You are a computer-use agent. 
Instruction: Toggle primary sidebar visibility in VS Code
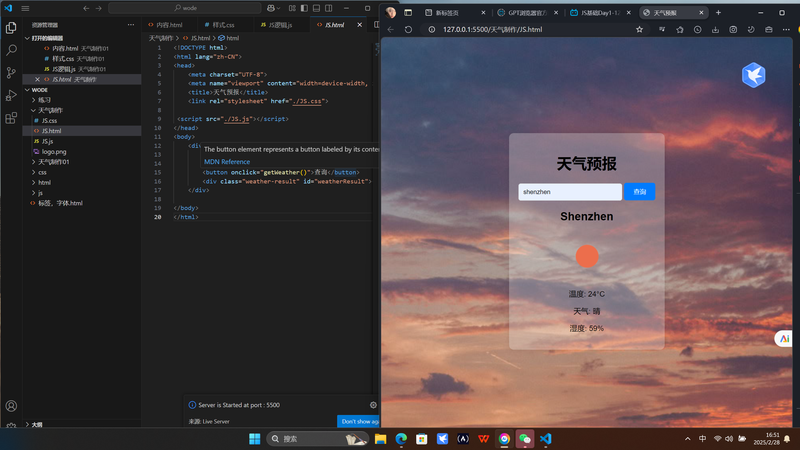[305, 8]
